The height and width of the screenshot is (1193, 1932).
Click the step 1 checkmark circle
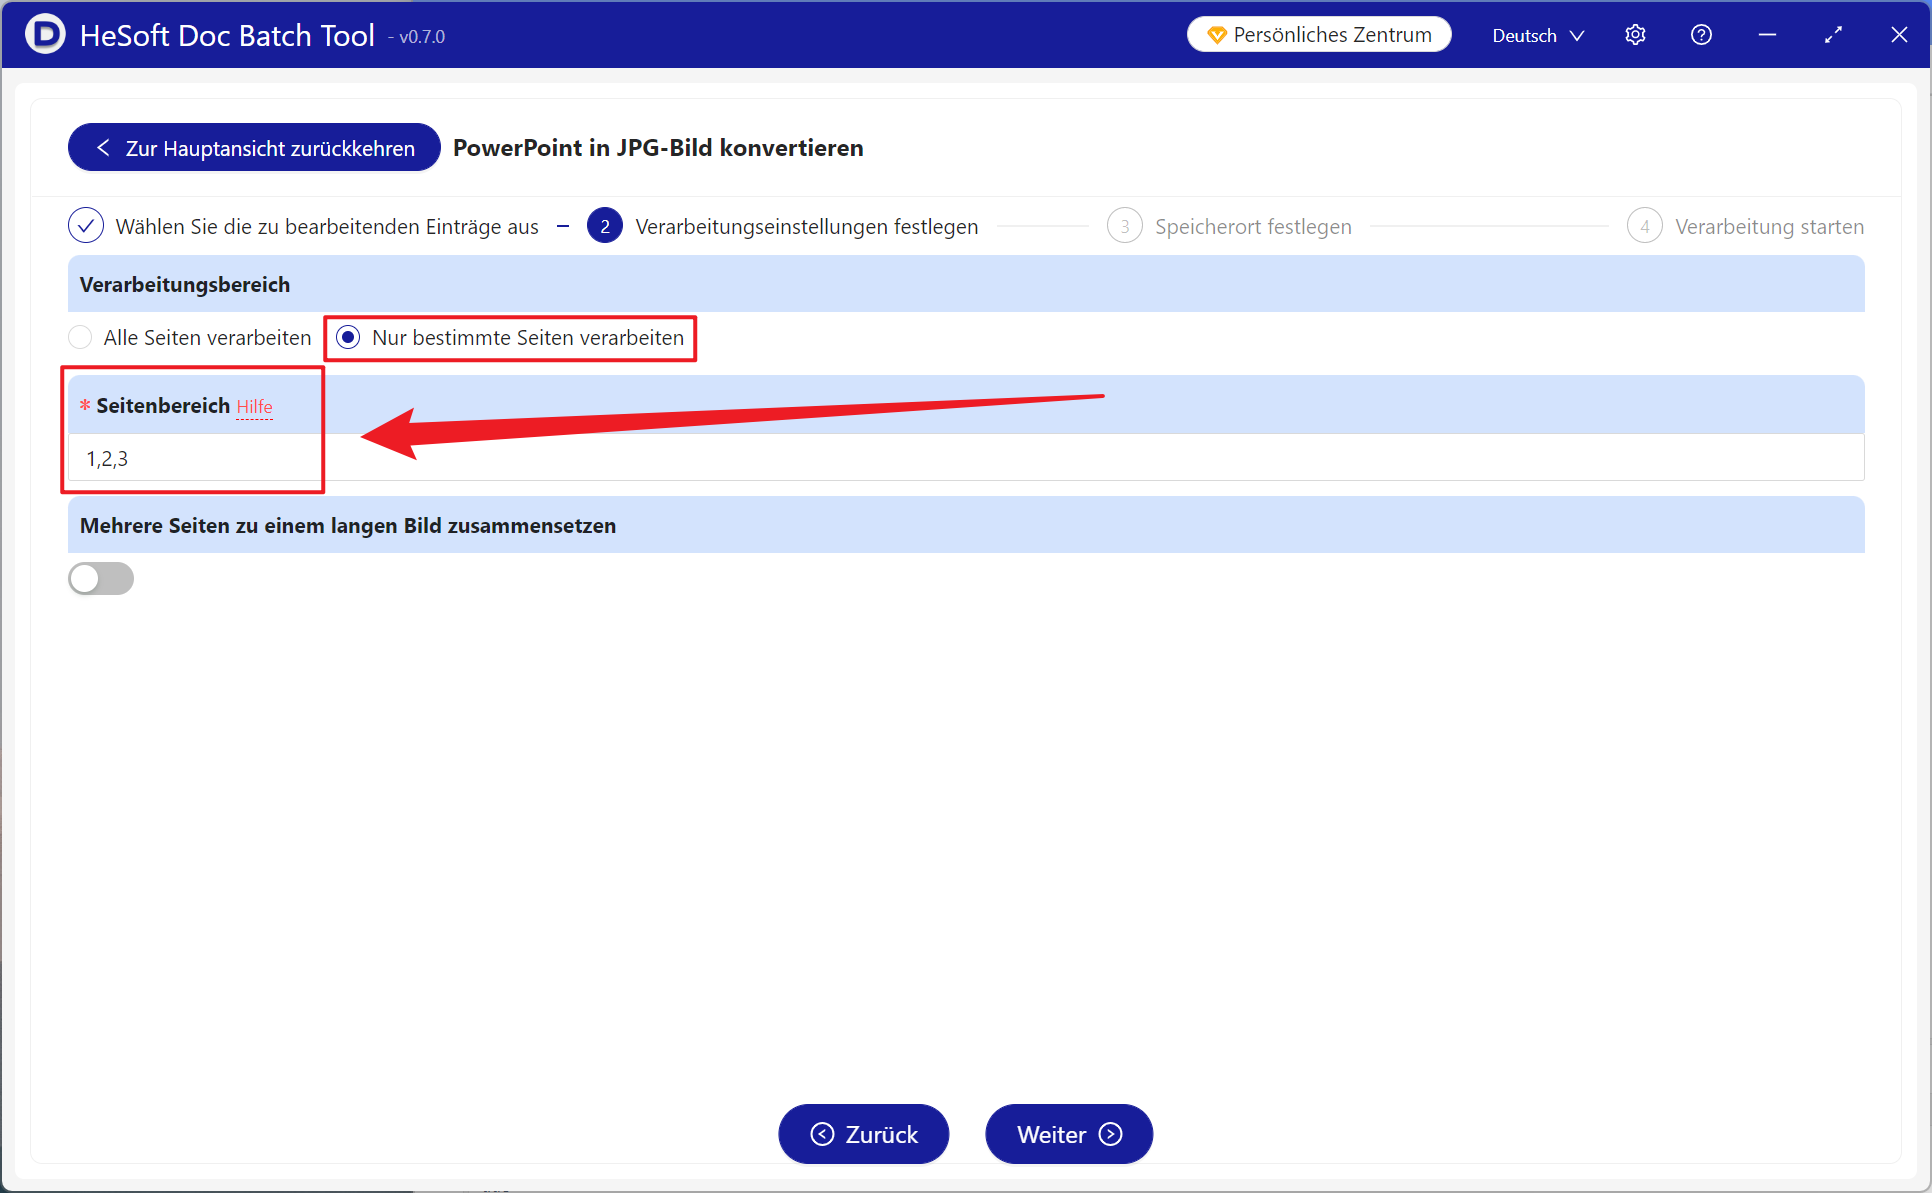point(86,226)
